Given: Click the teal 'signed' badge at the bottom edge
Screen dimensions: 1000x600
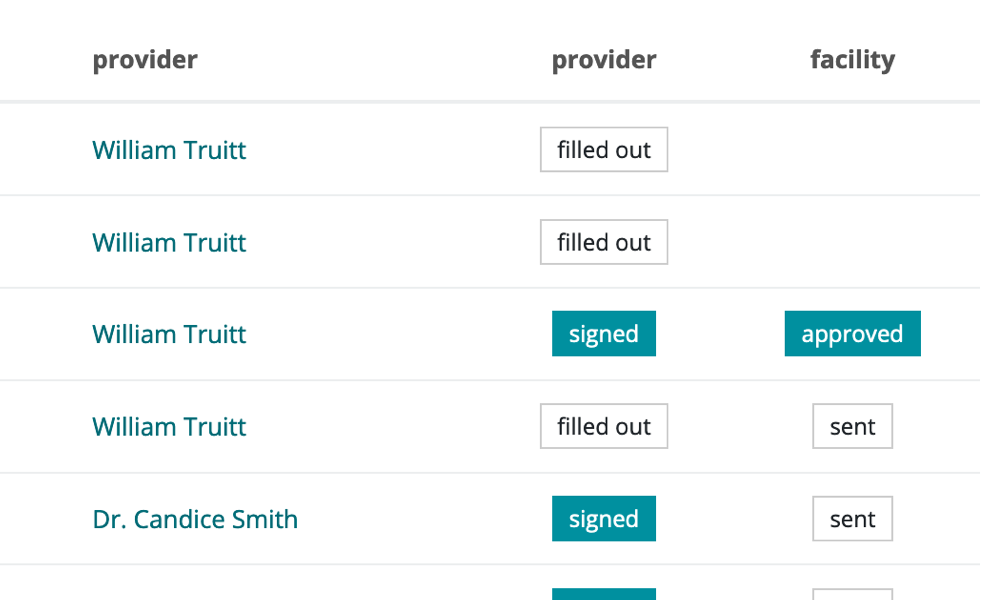Looking at the screenshot, I should click(x=604, y=595).
